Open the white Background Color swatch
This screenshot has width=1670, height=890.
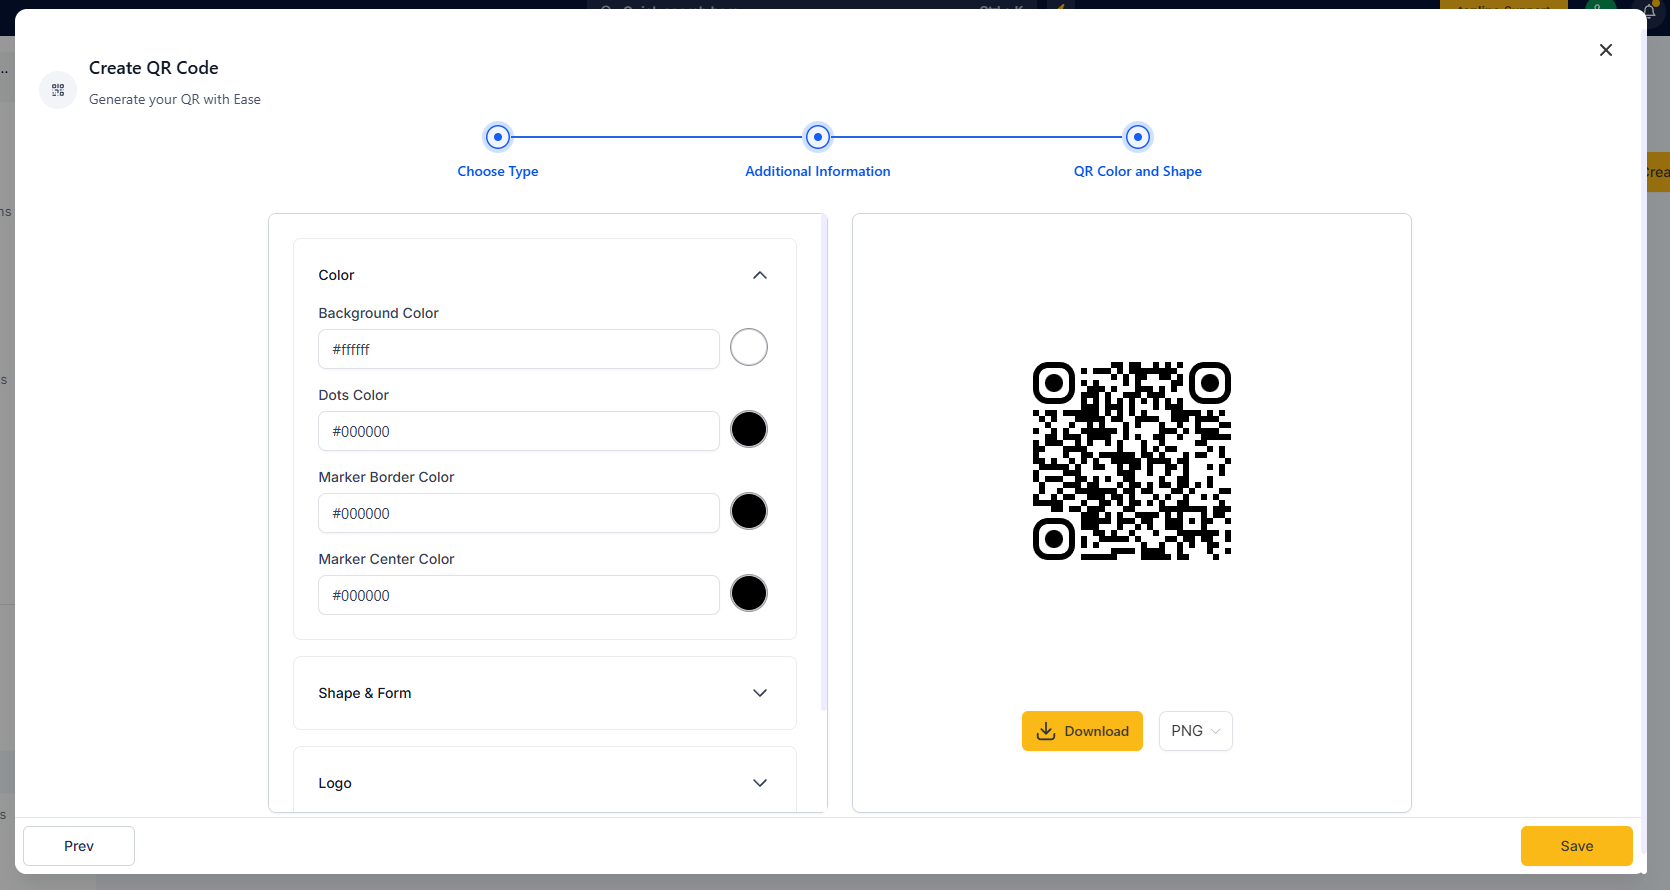coord(749,347)
